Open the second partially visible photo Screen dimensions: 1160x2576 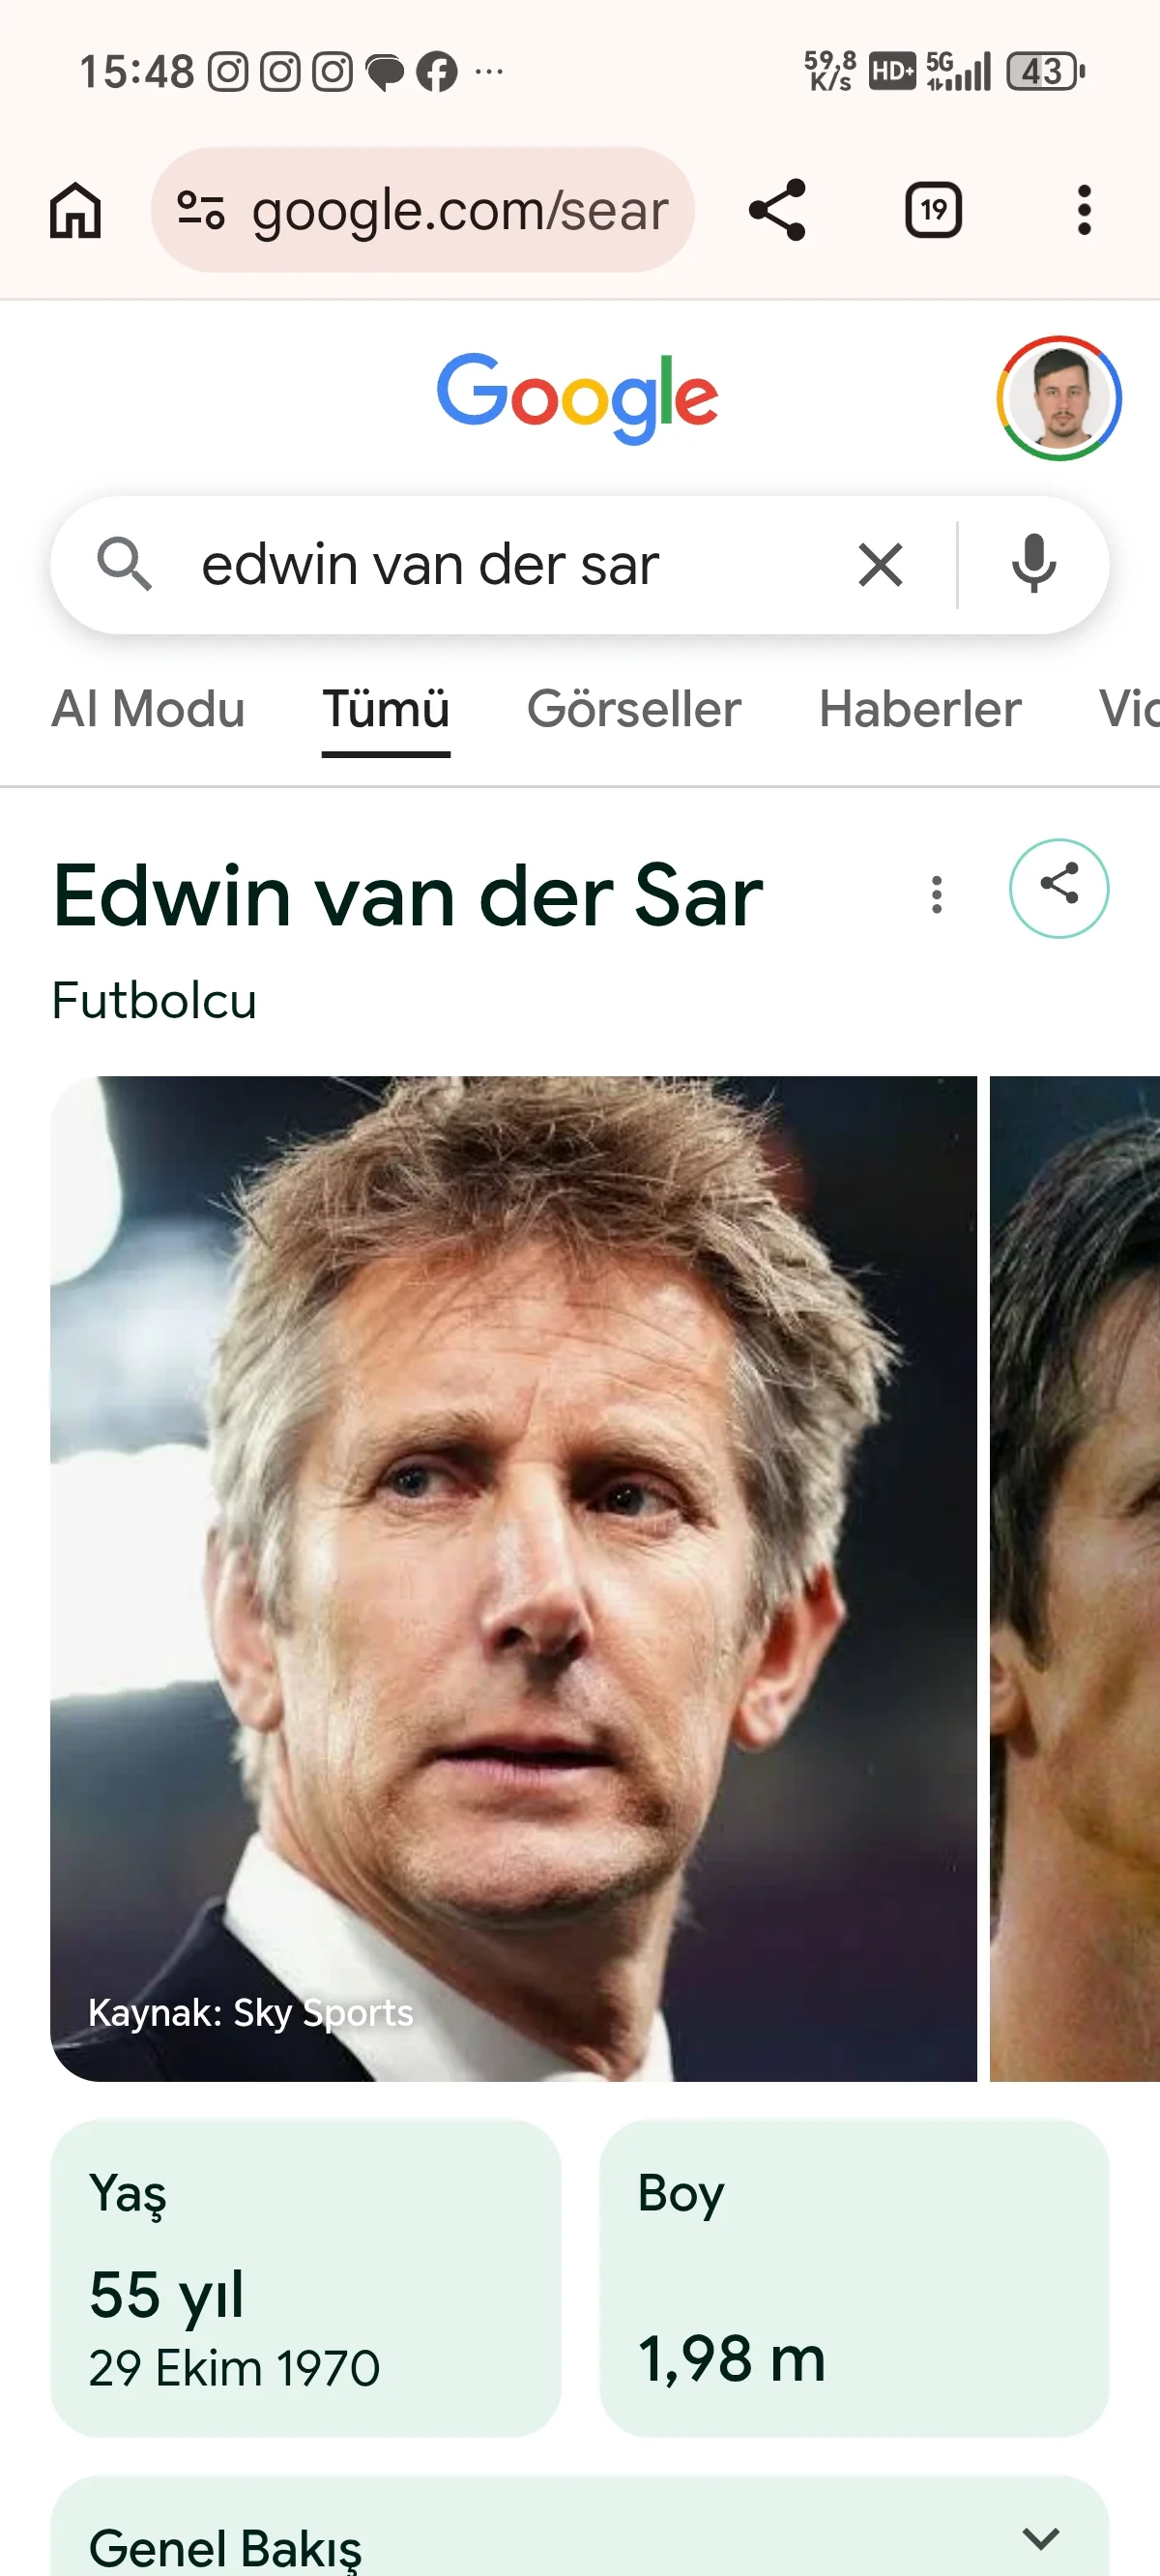(1075, 1579)
